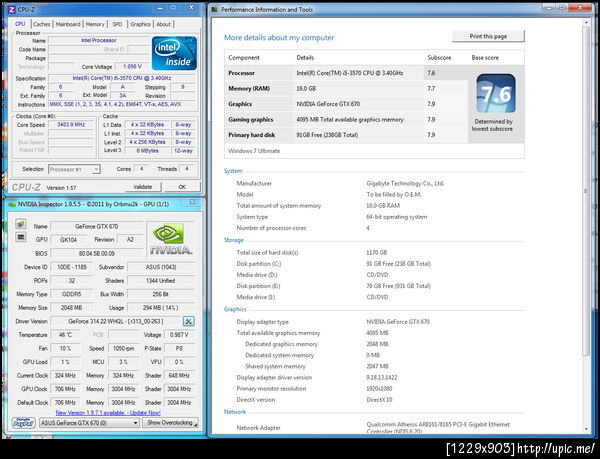Click the Network section heading
This screenshot has width=600, height=459.
(x=235, y=412)
